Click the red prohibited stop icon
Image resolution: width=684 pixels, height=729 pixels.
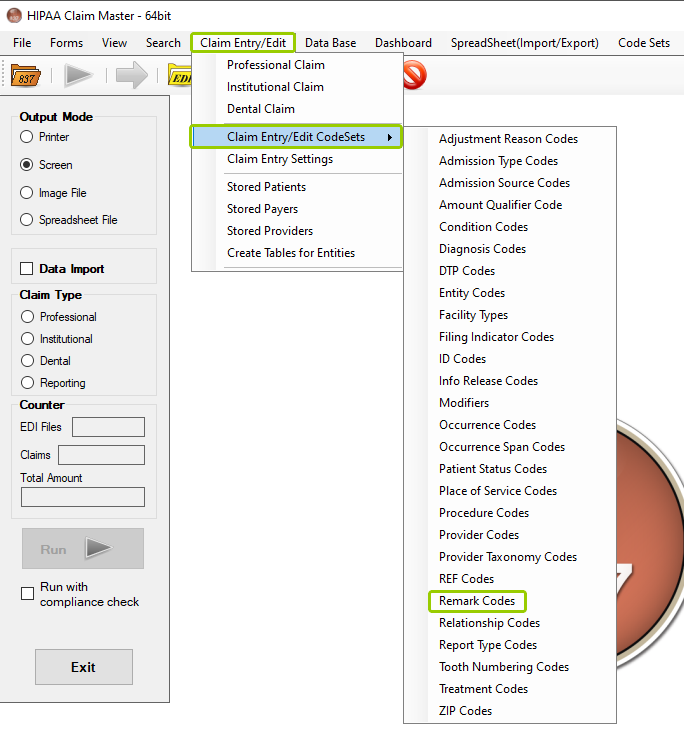pyautogui.click(x=414, y=75)
